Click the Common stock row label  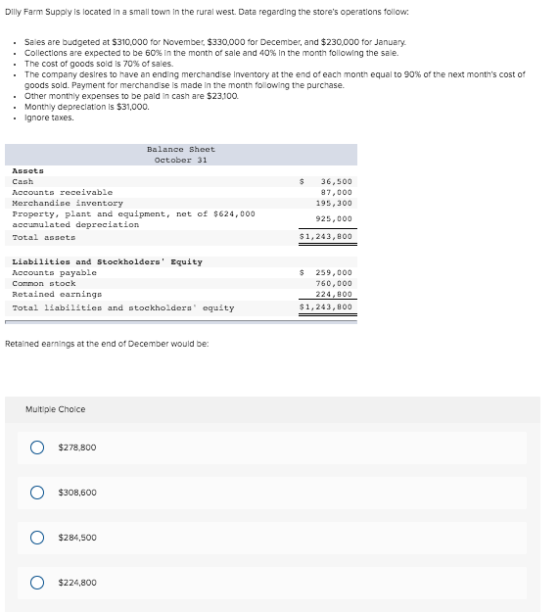44,283
